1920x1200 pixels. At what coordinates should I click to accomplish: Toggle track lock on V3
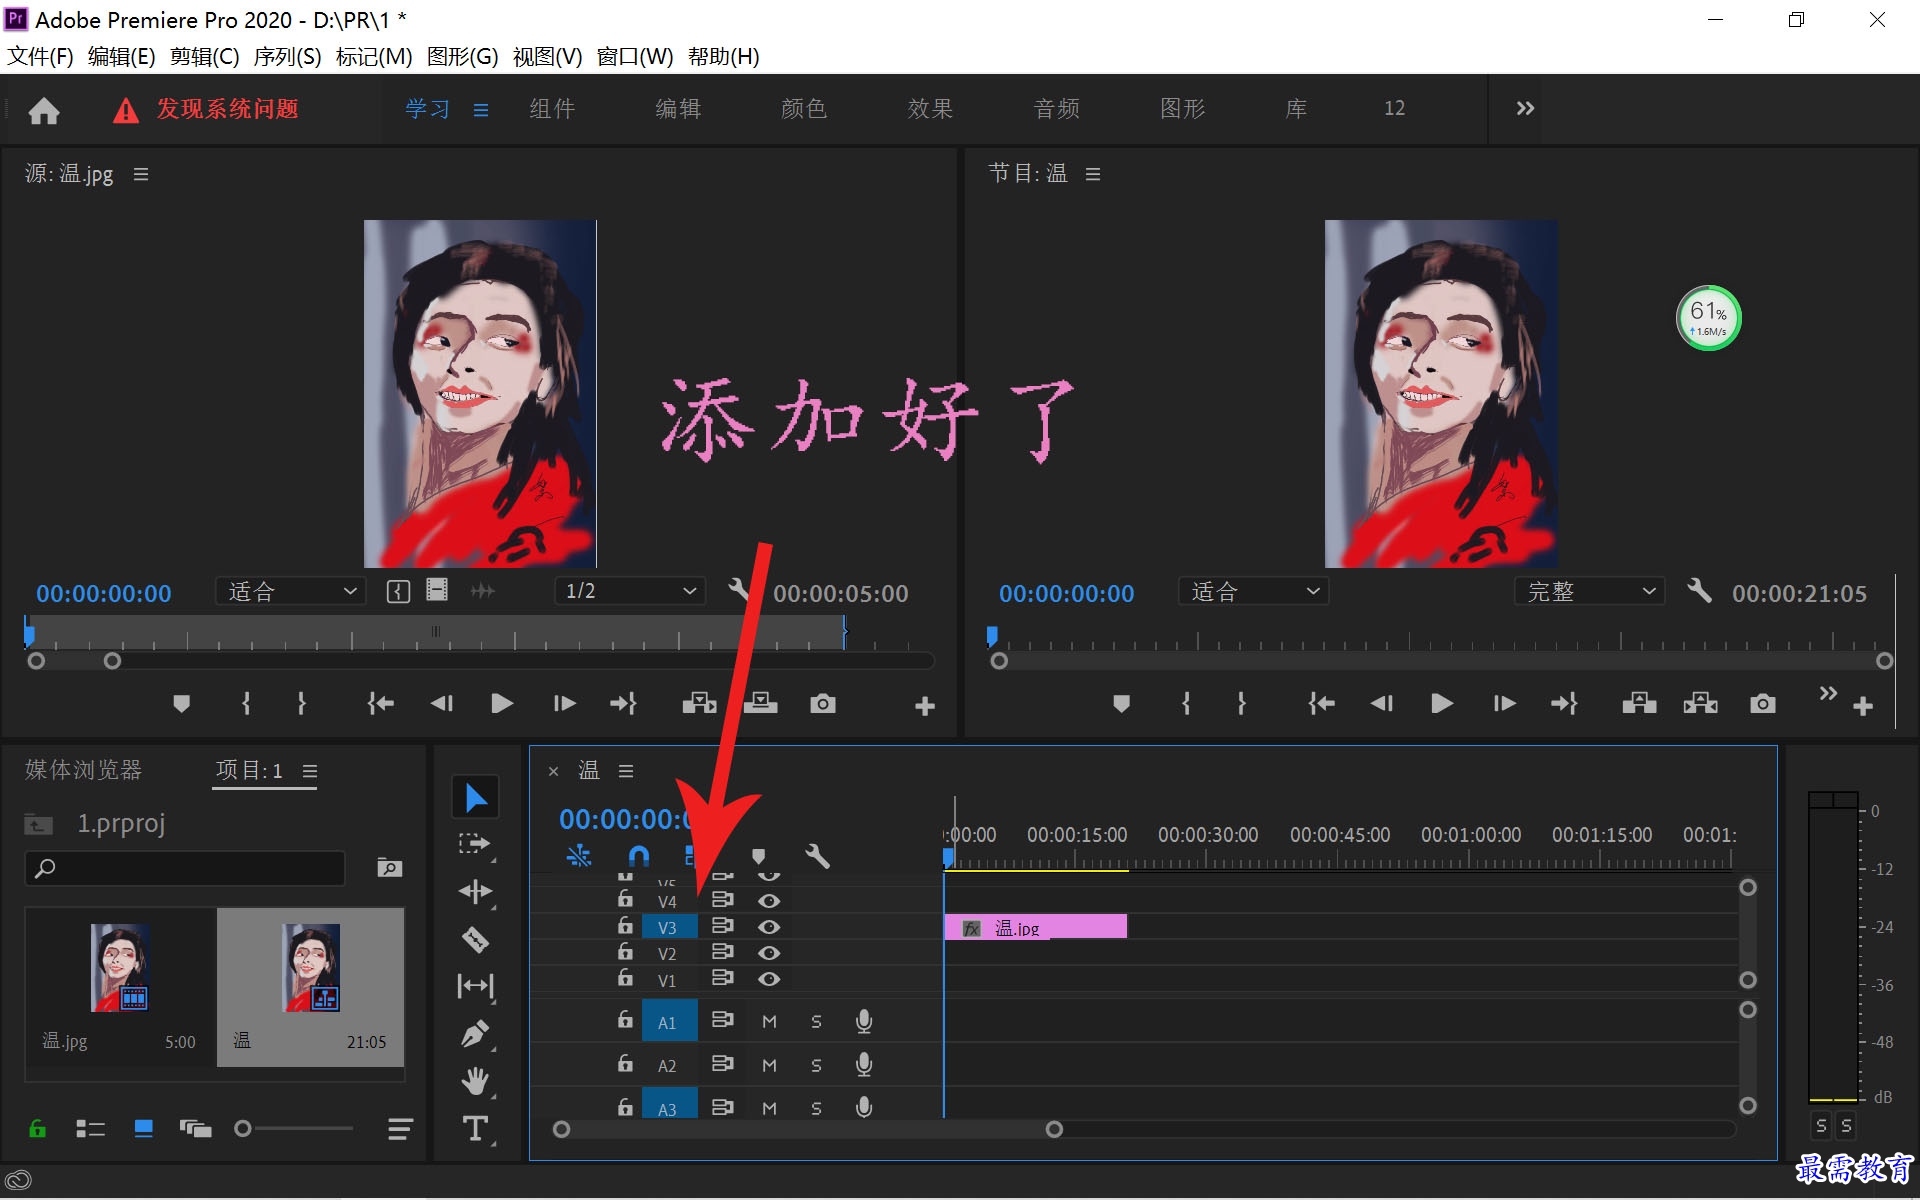(x=625, y=925)
